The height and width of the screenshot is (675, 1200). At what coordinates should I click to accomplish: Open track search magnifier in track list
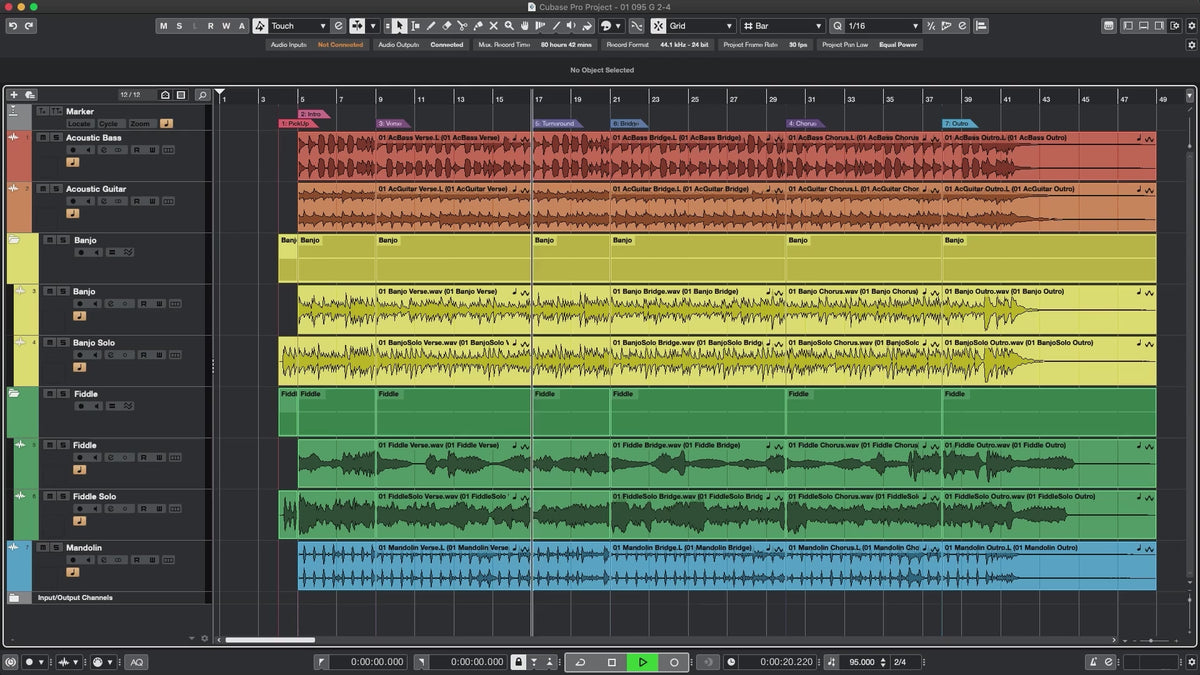[x=202, y=95]
